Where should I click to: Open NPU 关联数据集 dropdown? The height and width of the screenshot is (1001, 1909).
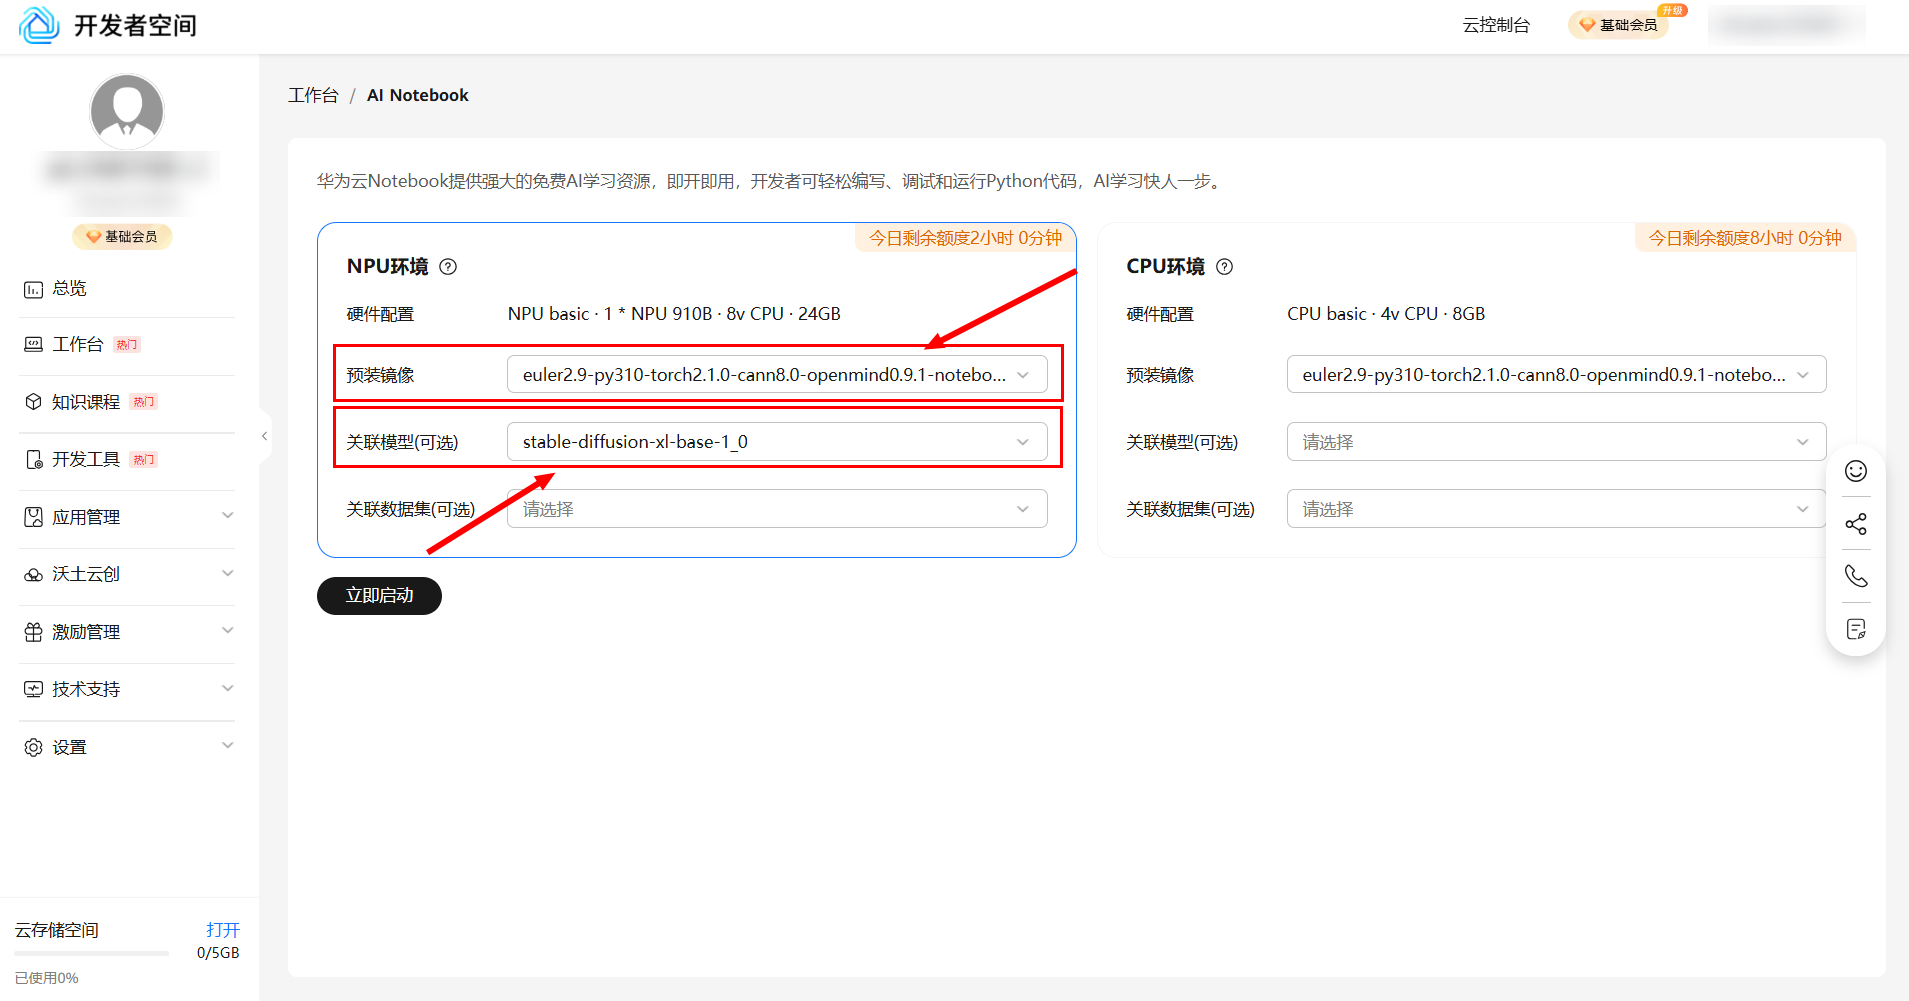pos(777,509)
